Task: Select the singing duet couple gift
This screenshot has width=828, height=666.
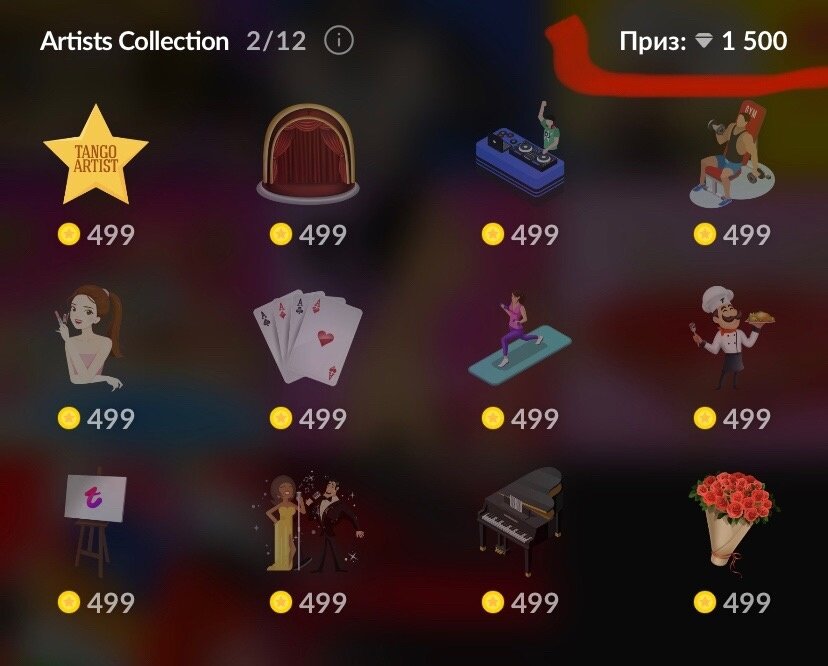Action: pyautogui.click(x=308, y=522)
